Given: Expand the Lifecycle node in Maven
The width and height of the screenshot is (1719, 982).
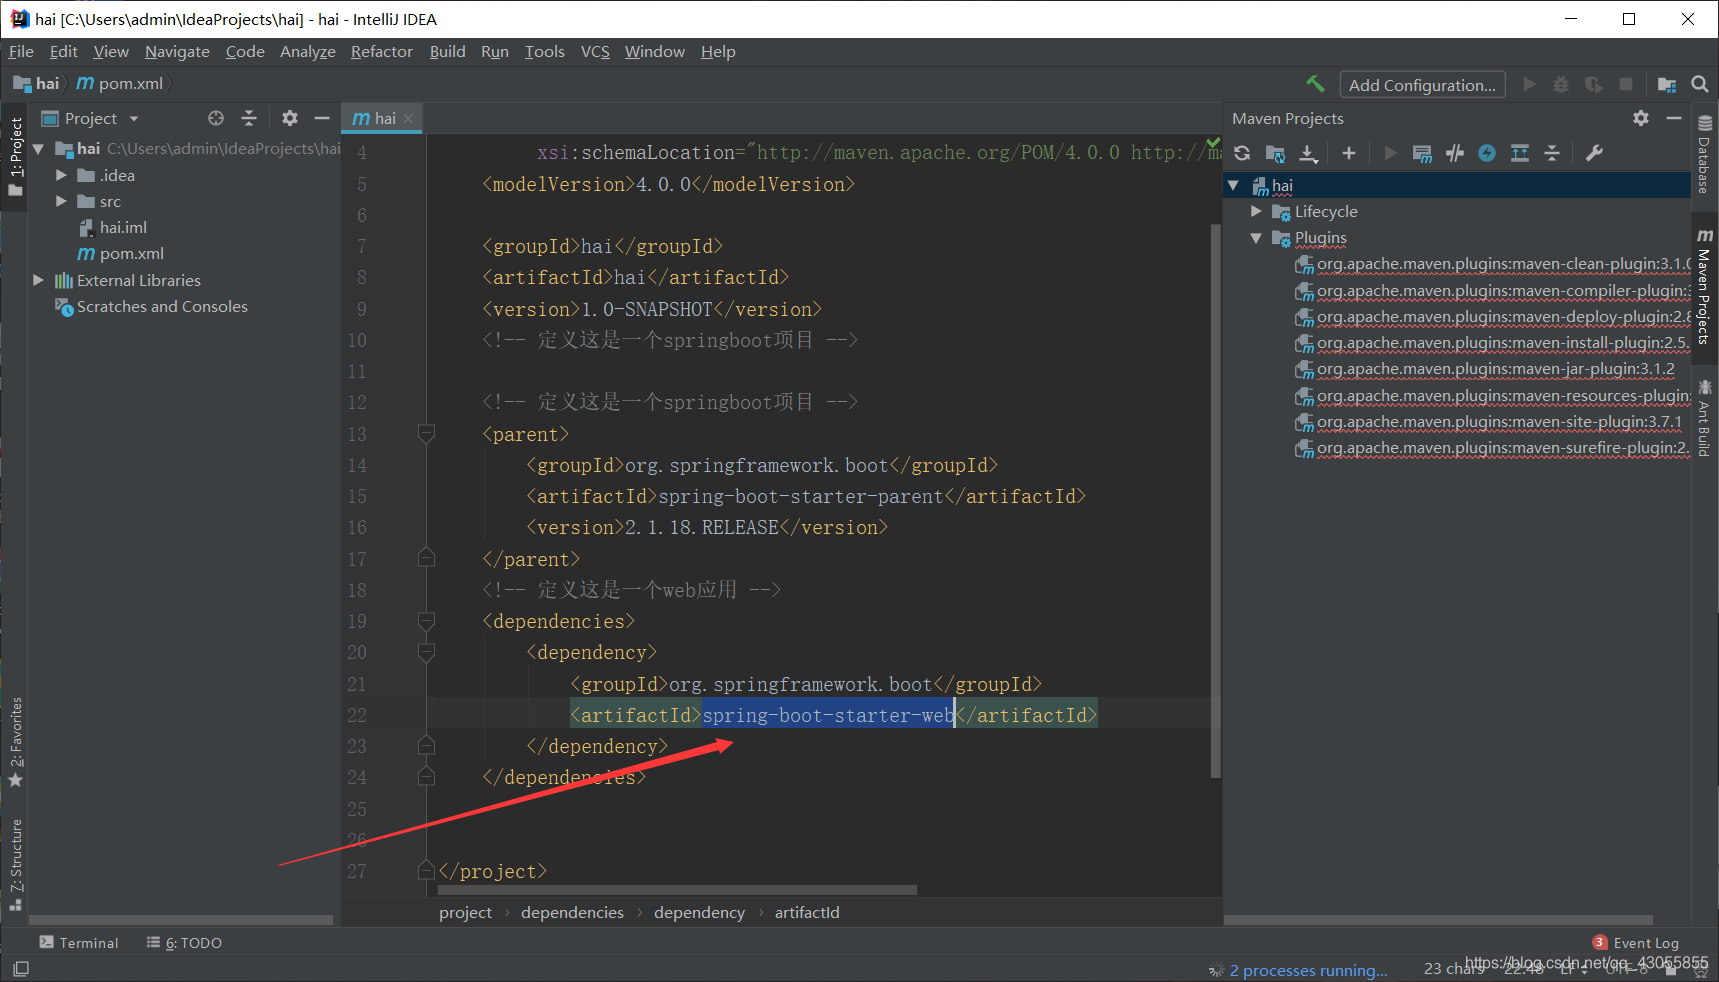Looking at the screenshot, I should [x=1256, y=212].
